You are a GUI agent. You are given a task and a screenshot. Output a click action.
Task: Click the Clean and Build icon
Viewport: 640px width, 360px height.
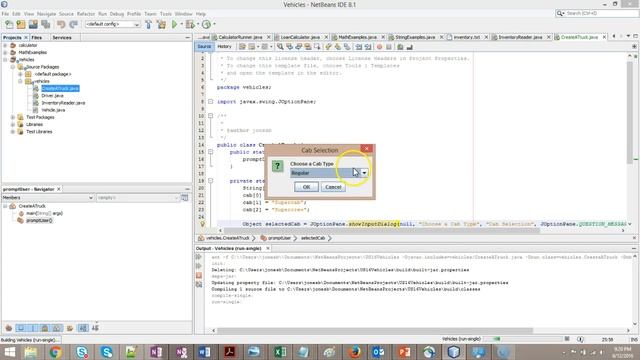point(162,24)
